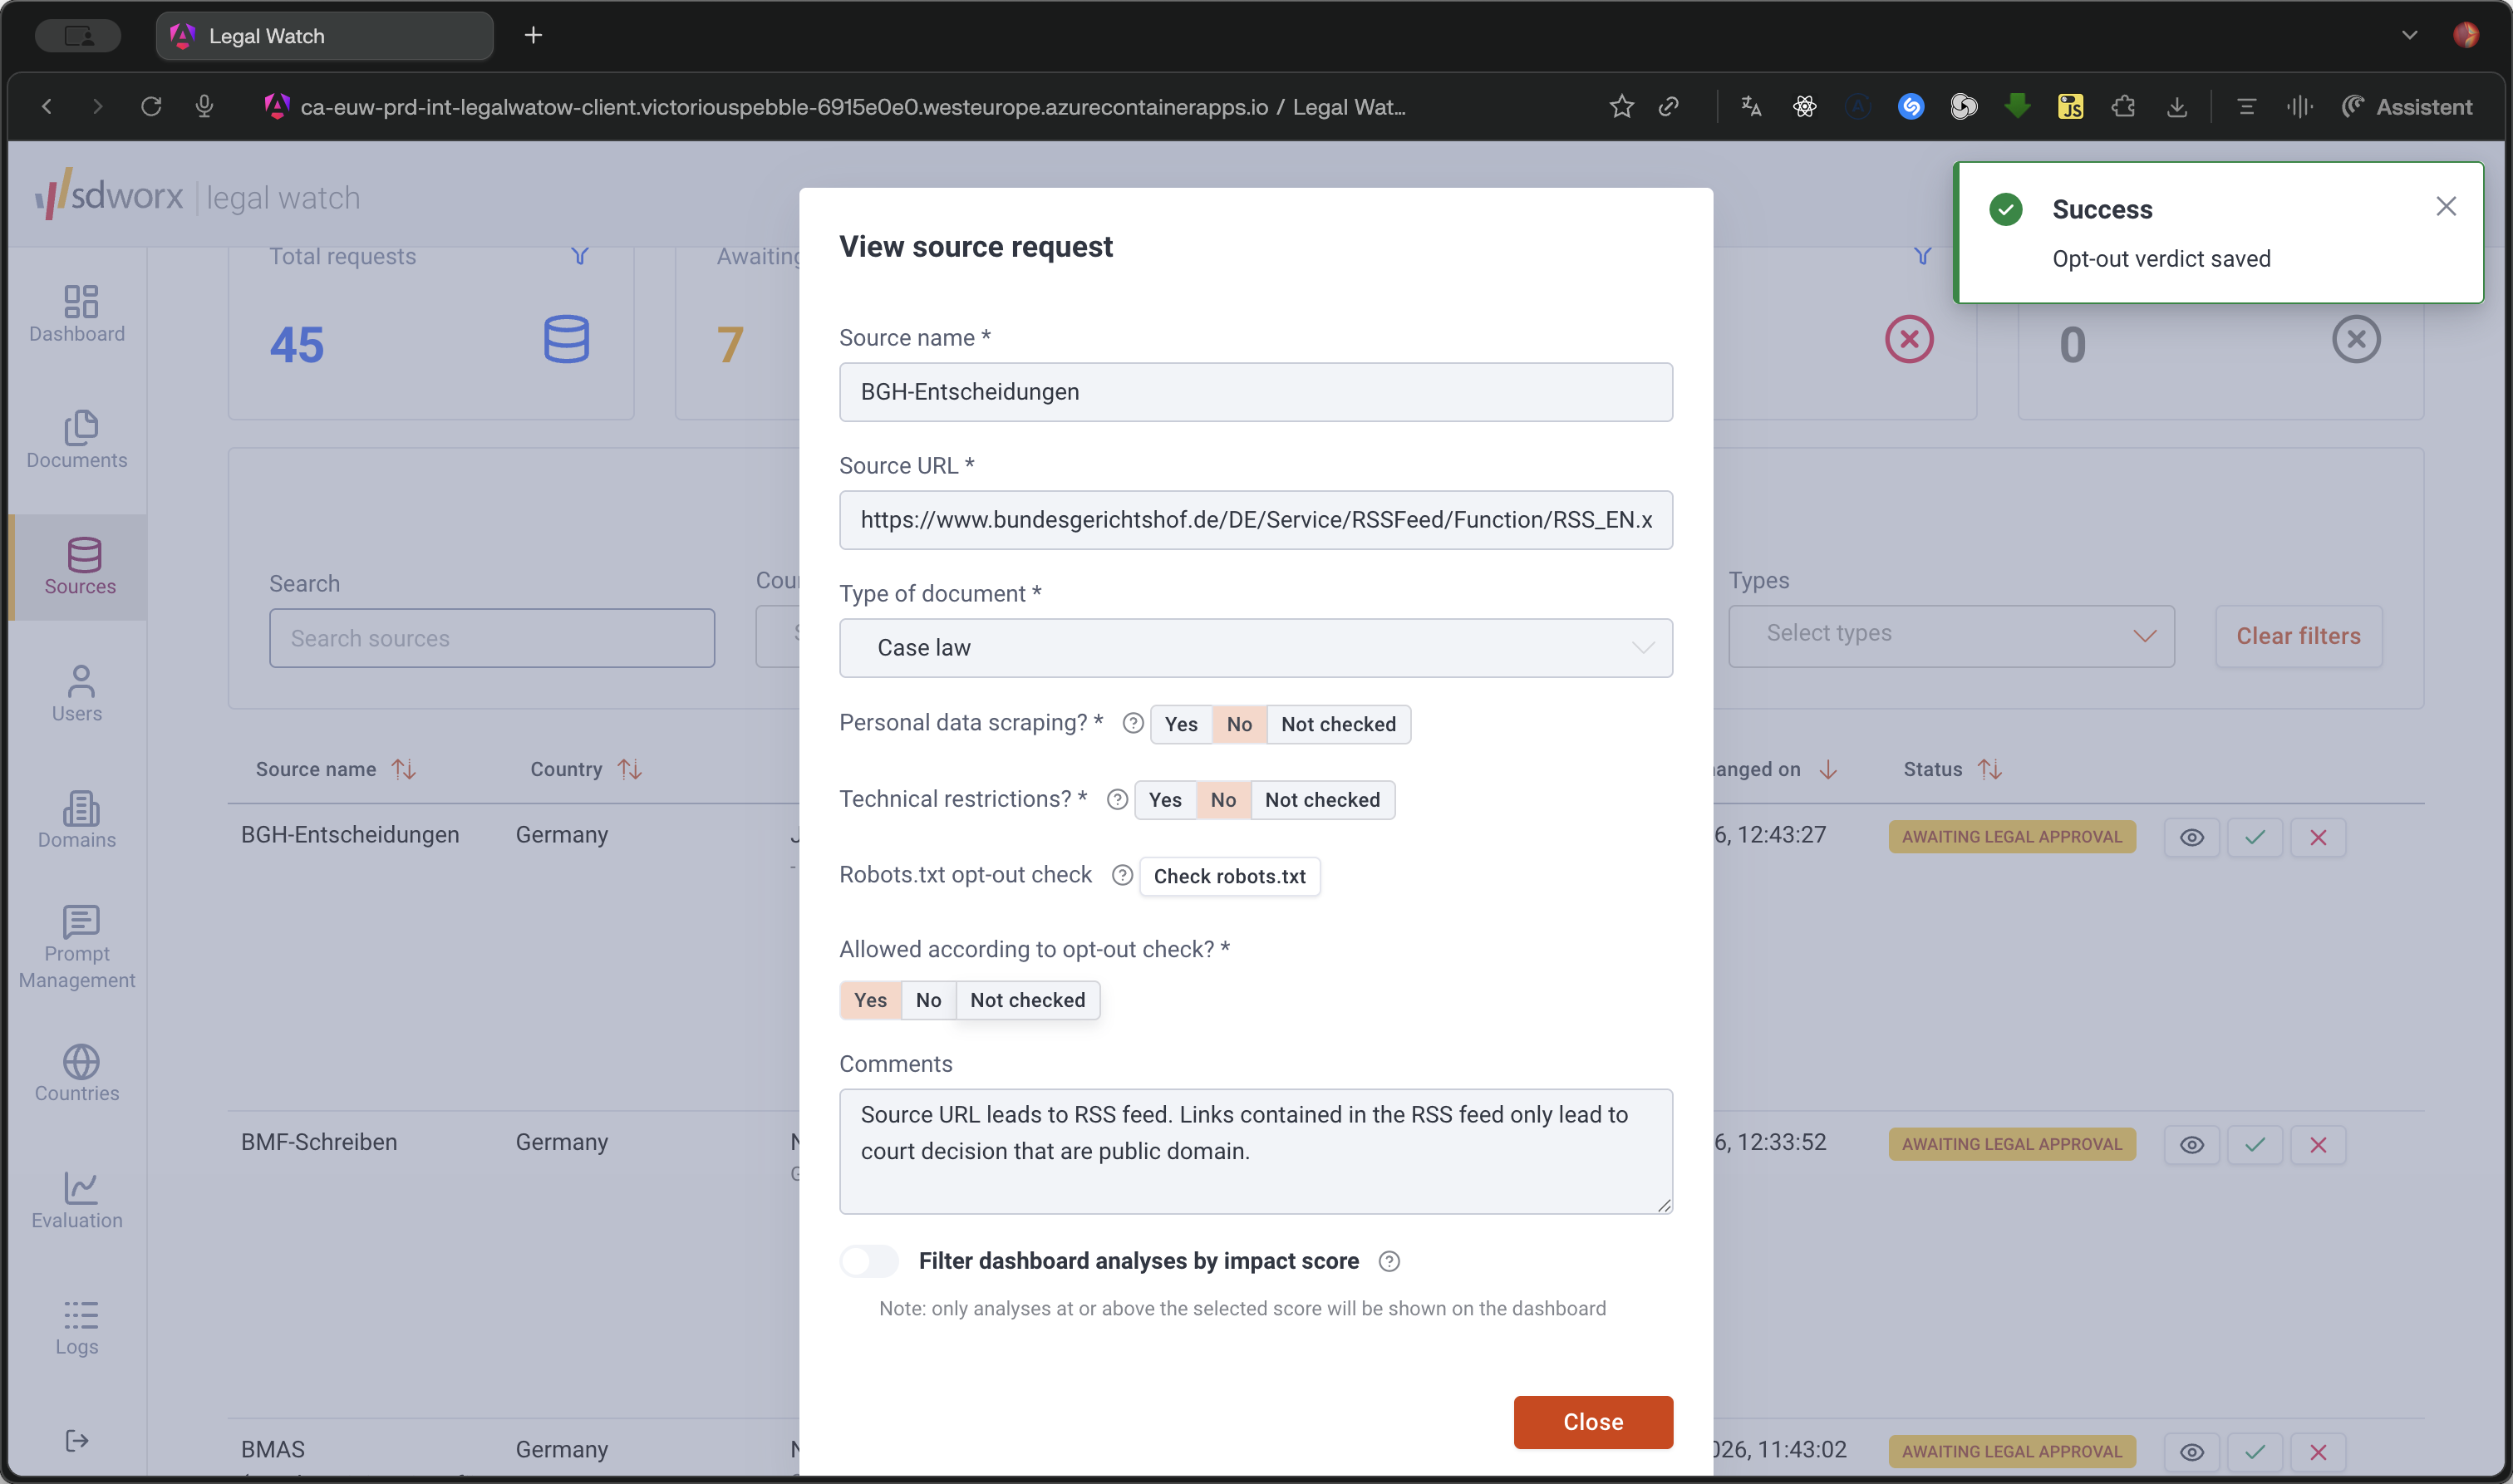Select No for Personal data scraping

(x=1239, y=724)
